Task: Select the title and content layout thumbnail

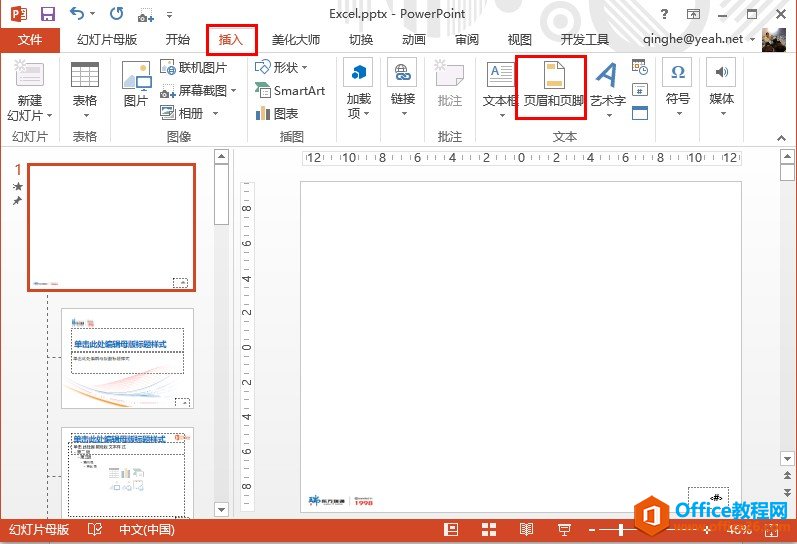Action: click(x=128, y=473)
